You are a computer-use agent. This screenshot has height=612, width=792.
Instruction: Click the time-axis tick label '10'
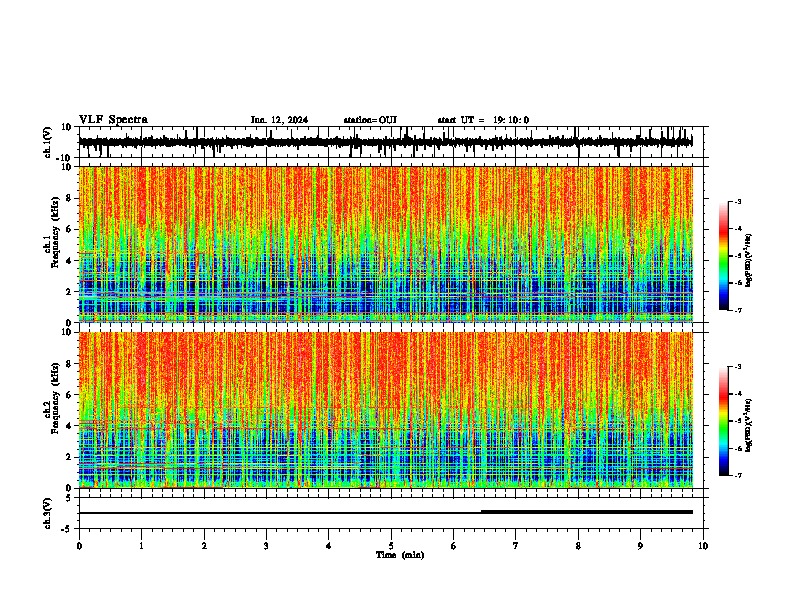point(703,546)
